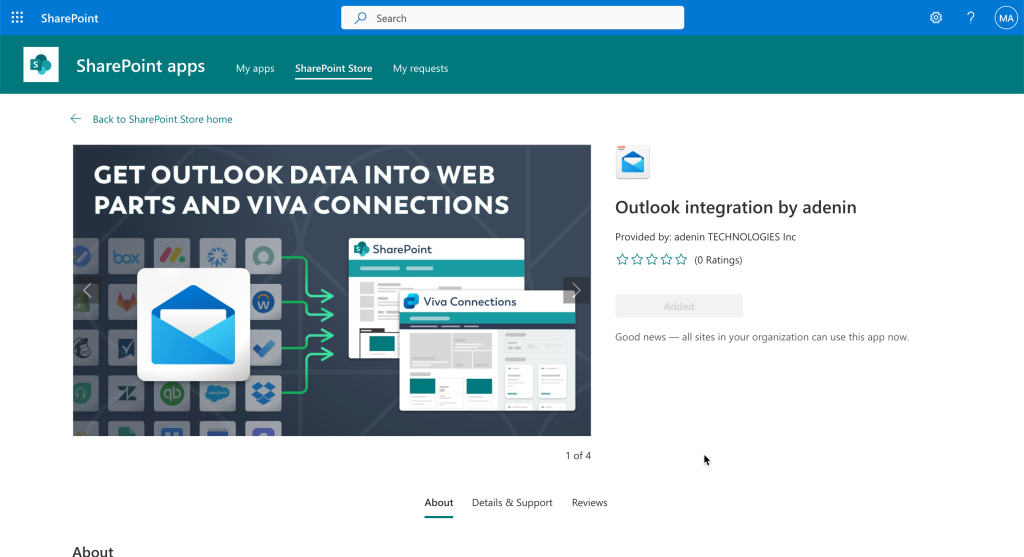Click the SharePoint apps title

[x=140, y=66]
